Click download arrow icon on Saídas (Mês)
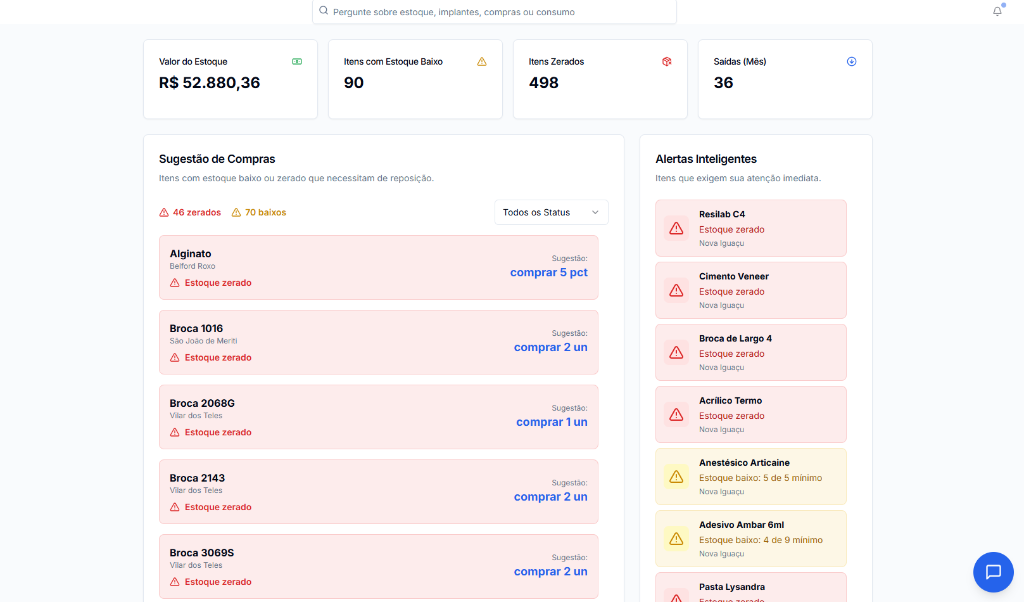 (x=852, y=62)
